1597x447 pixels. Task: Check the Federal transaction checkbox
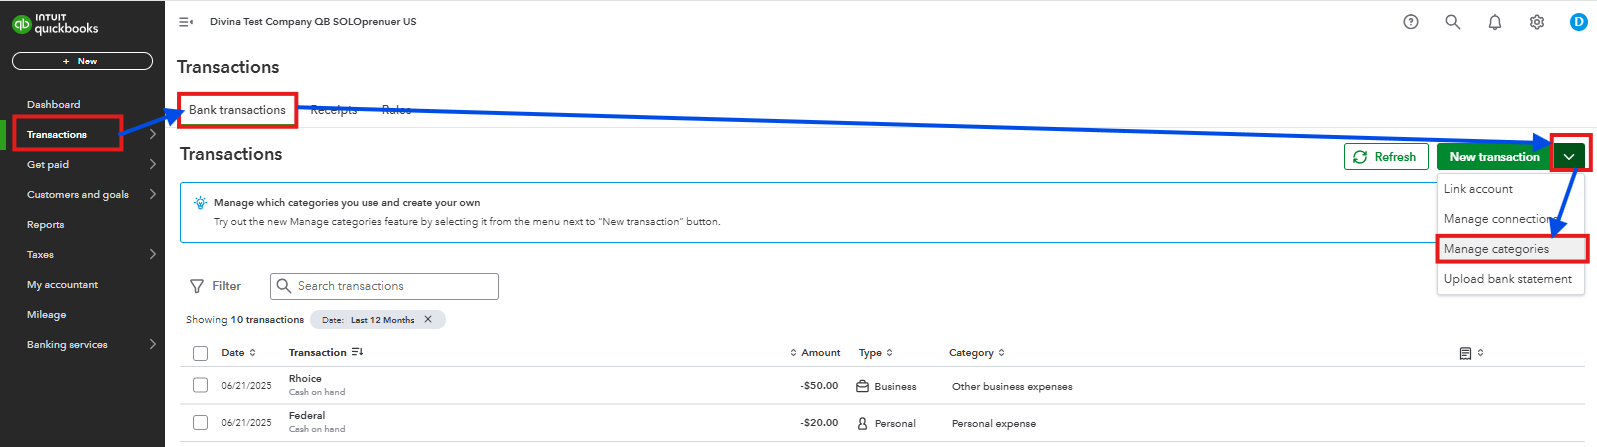(x=201, y=422)
